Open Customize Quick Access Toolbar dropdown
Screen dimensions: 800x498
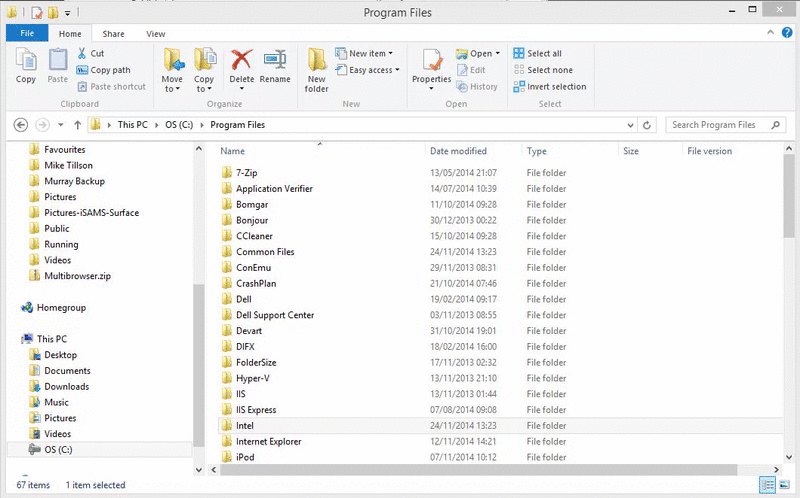(67, 13)
